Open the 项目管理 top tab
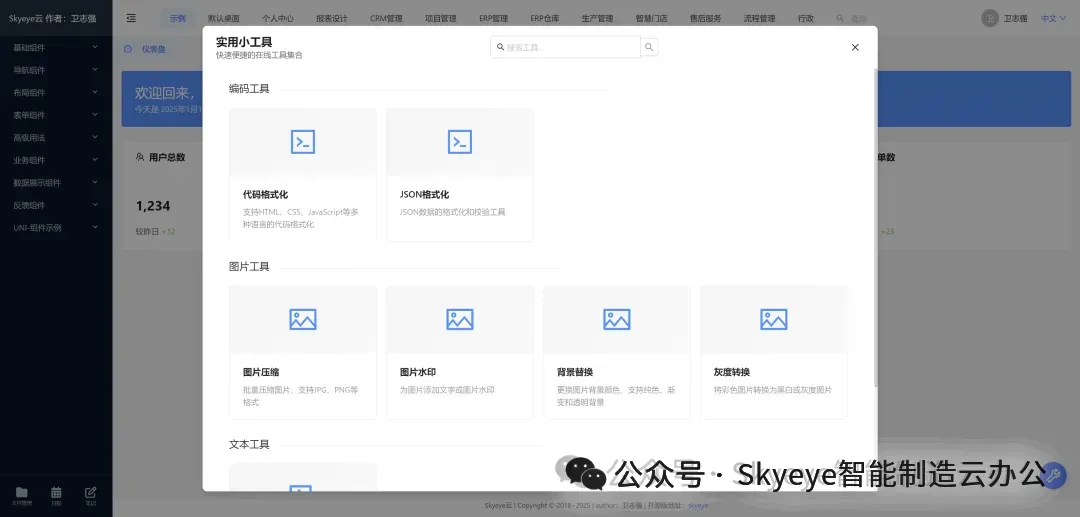1080x517 pixels. [x=441, y=19]
